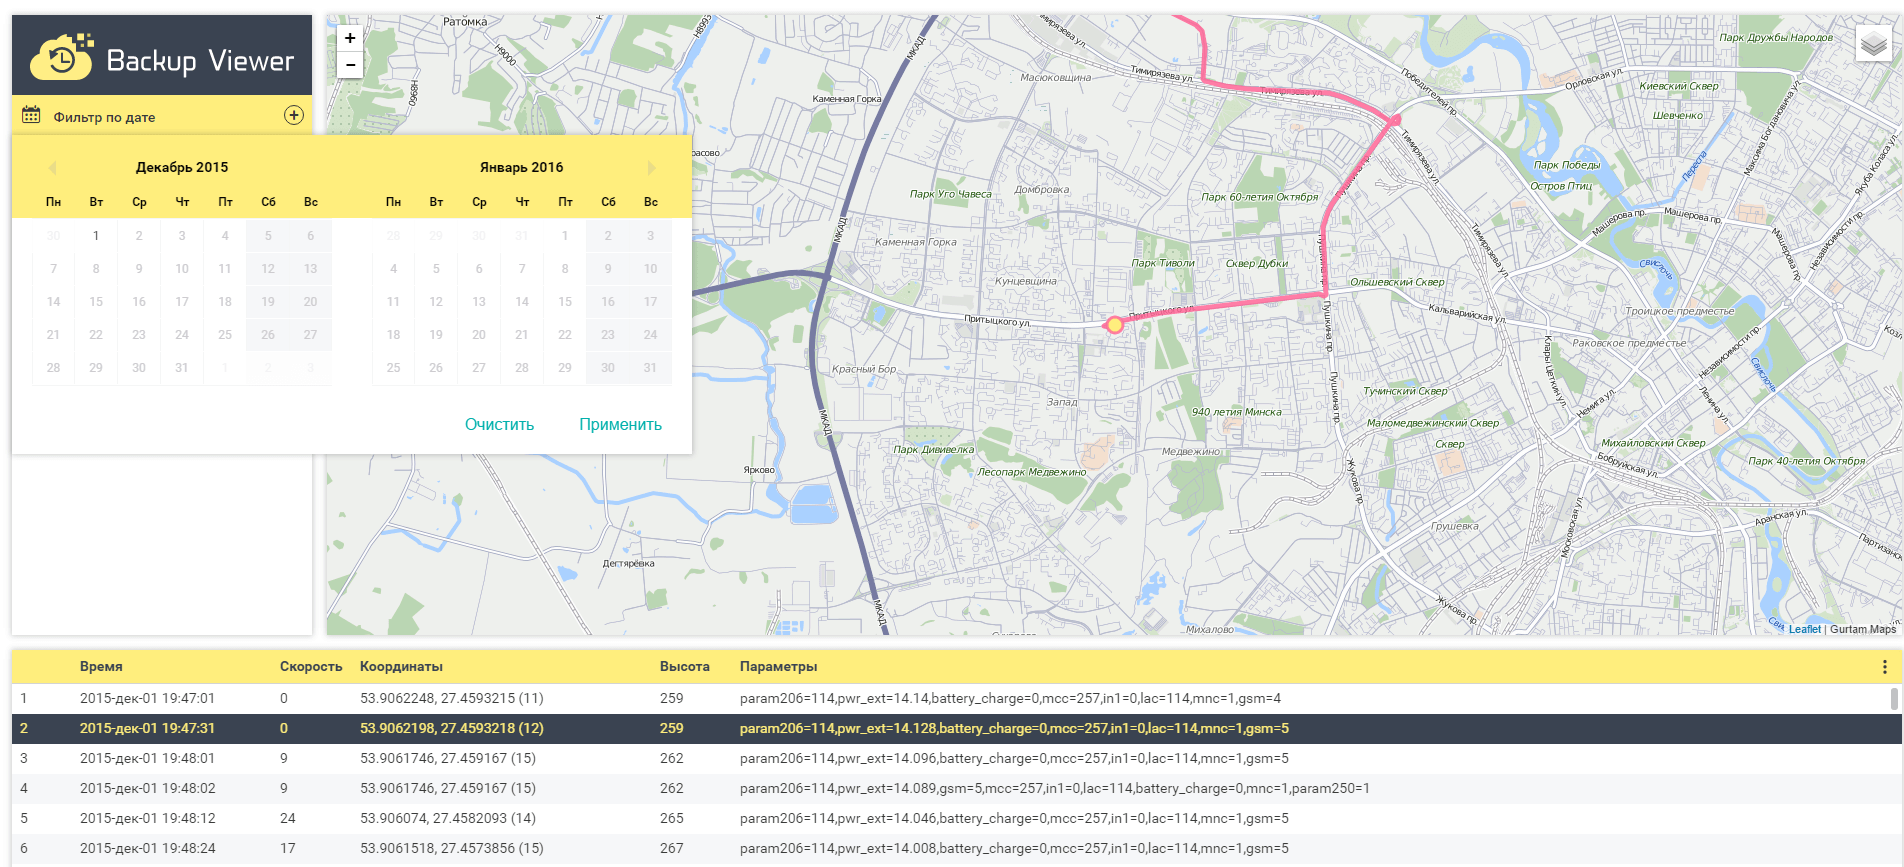
Task: Open the map layers switcher
Action: tap(1873, 44)
